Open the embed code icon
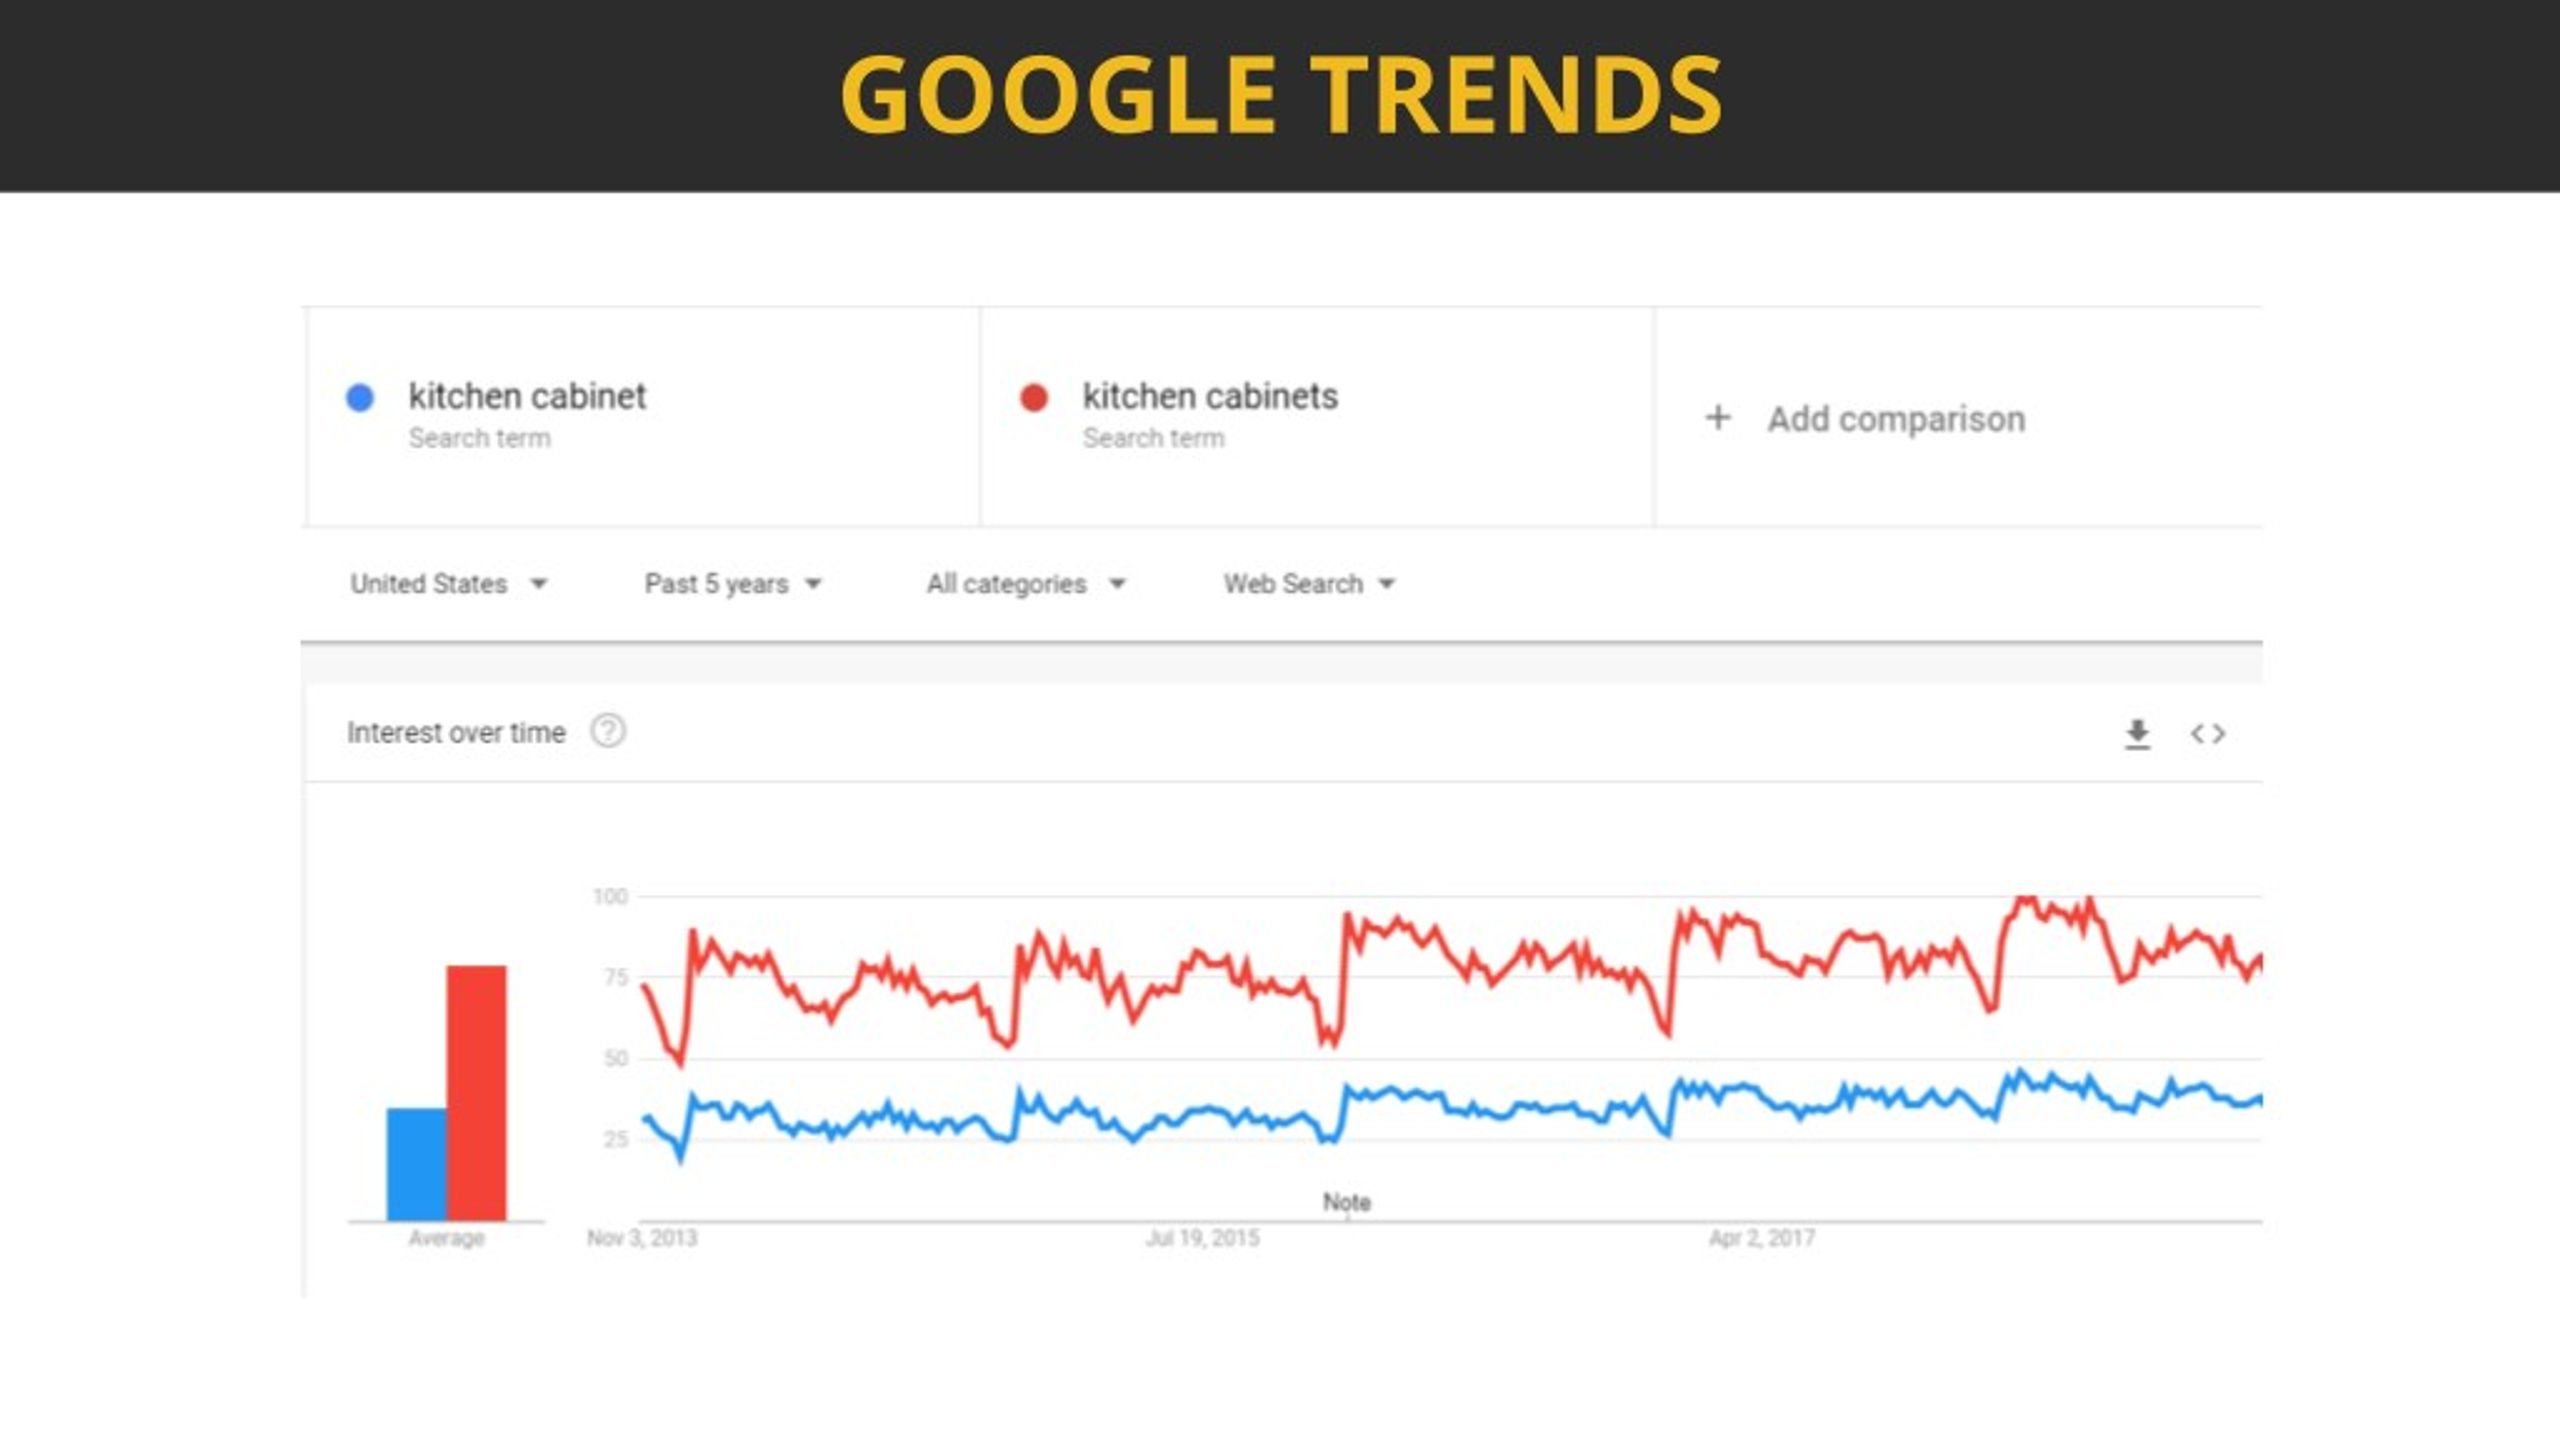This screenshot has width=2560, height=1440. coord(2208,734)
